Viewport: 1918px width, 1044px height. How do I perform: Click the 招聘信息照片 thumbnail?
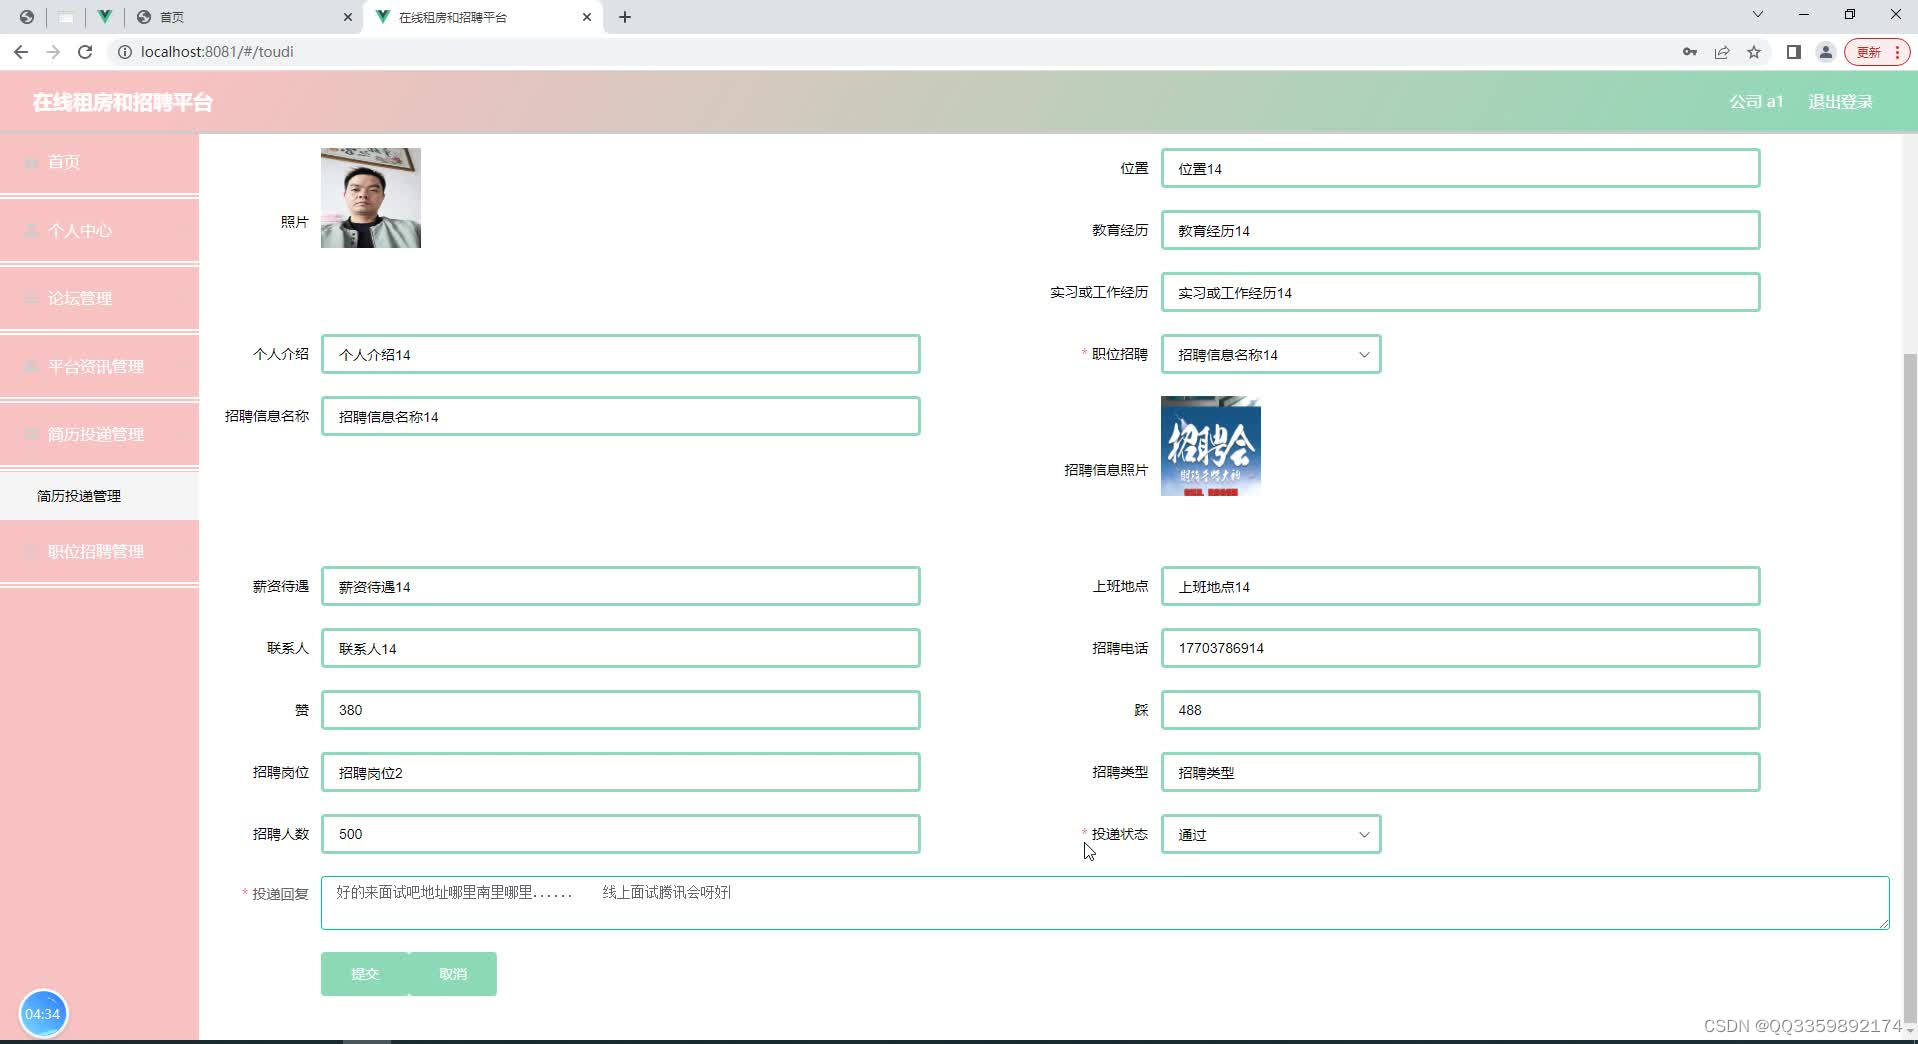pyautogui.click(x=1211, y=446)
